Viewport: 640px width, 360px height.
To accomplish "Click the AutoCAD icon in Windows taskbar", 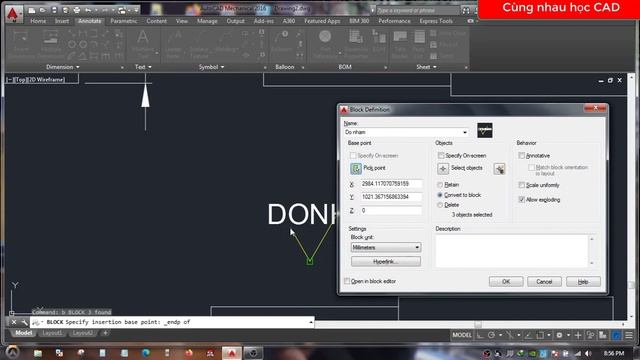I will [232, 353].
